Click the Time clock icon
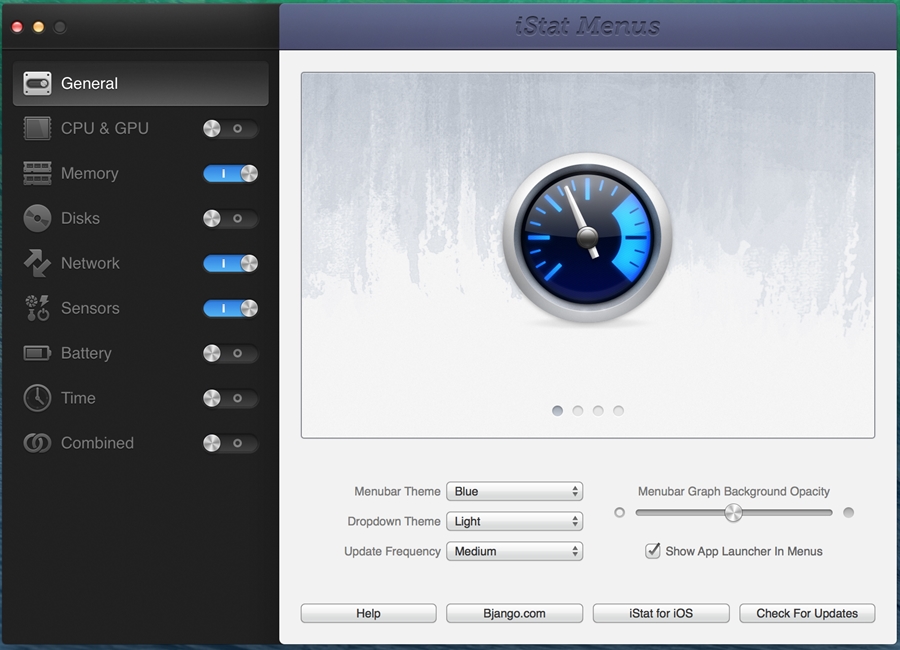Image resolution: width=900 pixels, height=650 pixels. click(x=37, y=398)
